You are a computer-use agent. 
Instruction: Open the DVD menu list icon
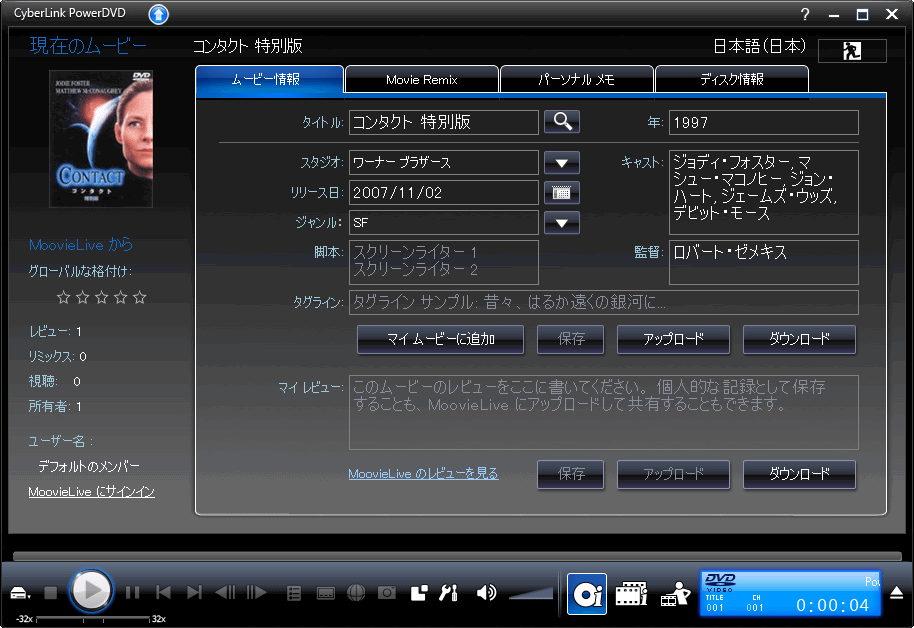[294, 594]
